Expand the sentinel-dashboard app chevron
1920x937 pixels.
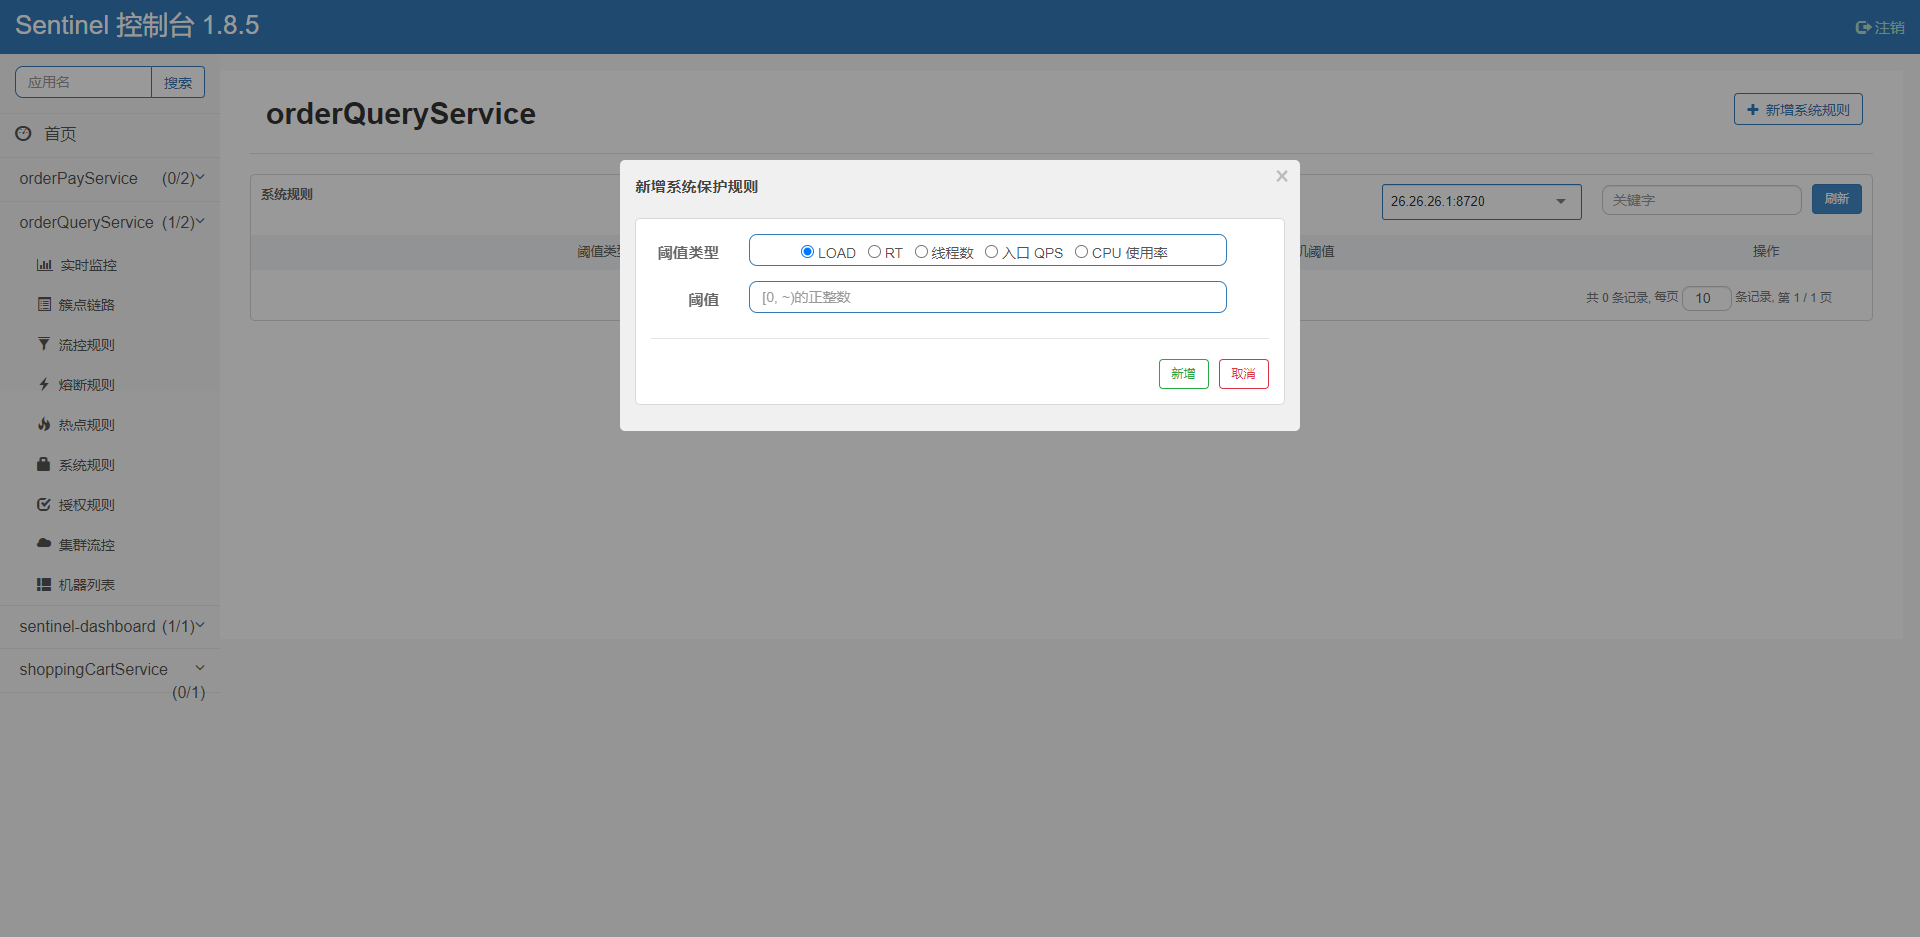(x=200, y=626)
